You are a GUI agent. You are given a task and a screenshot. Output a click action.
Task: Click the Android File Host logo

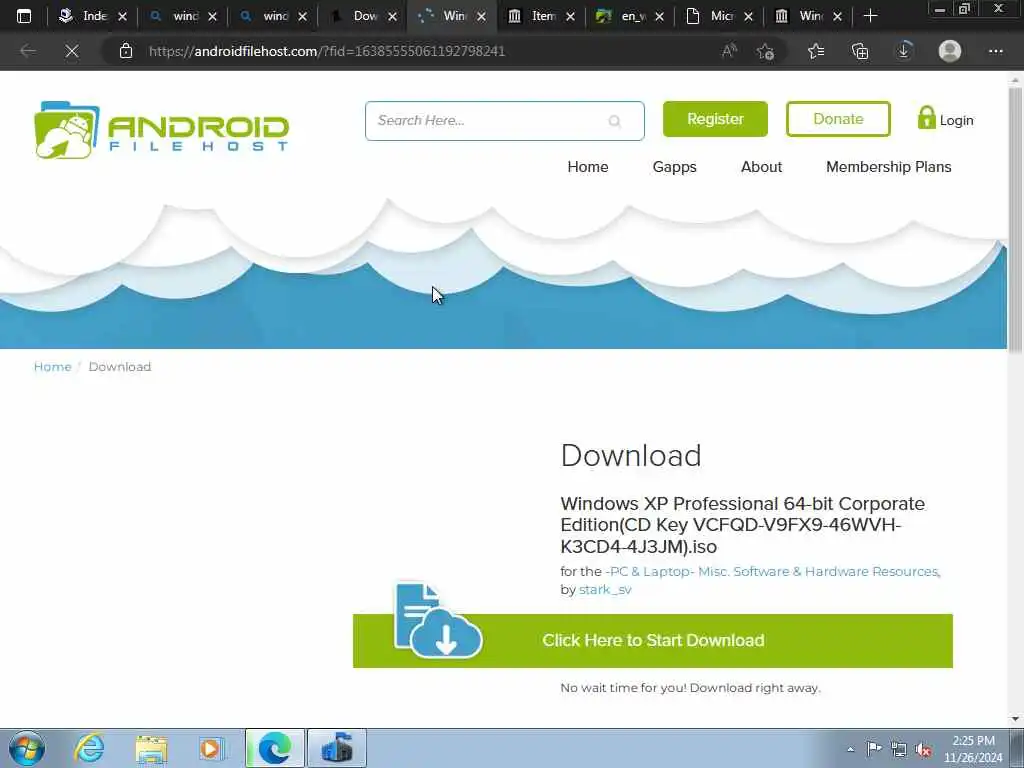pyautogui.click(x=161, y=129)
